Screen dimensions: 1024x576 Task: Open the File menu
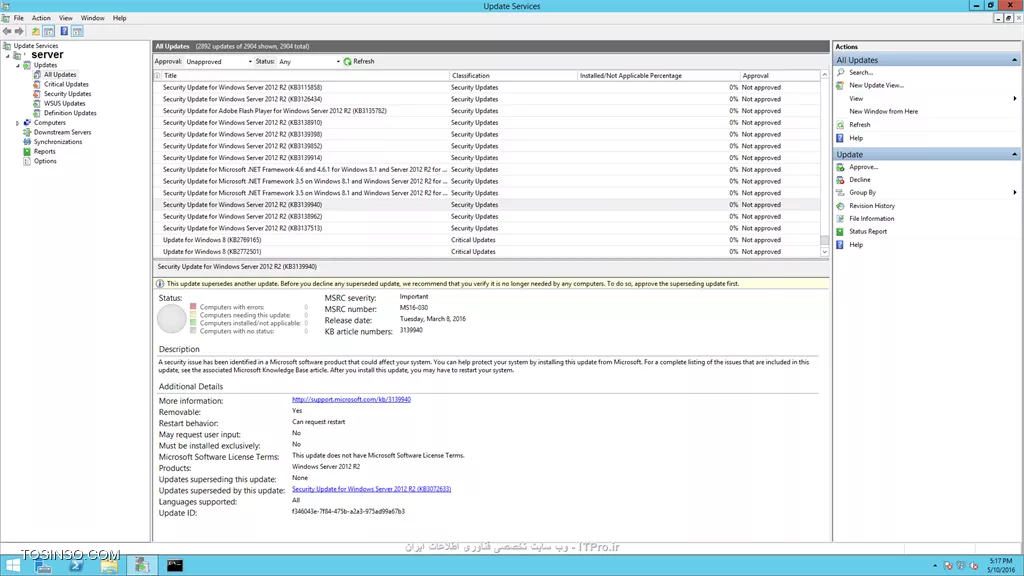[x=19, y=18]
